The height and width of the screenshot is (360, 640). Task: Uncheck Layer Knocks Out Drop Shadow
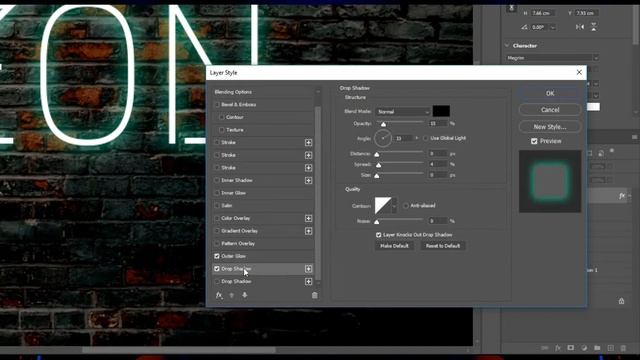point(378,235)
